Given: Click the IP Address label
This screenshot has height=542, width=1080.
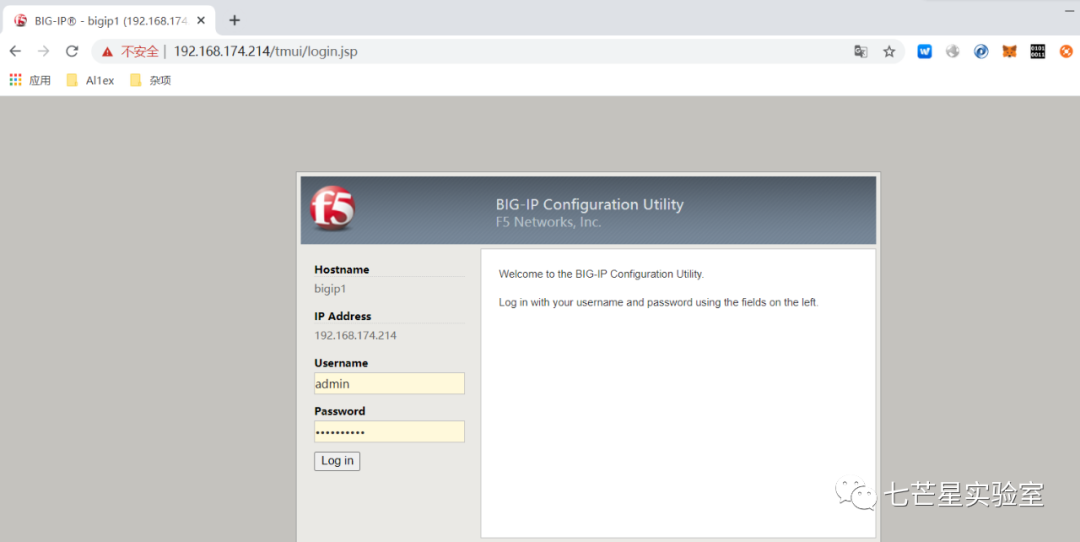Looking at the screenshot, I should tap(342, 316).
